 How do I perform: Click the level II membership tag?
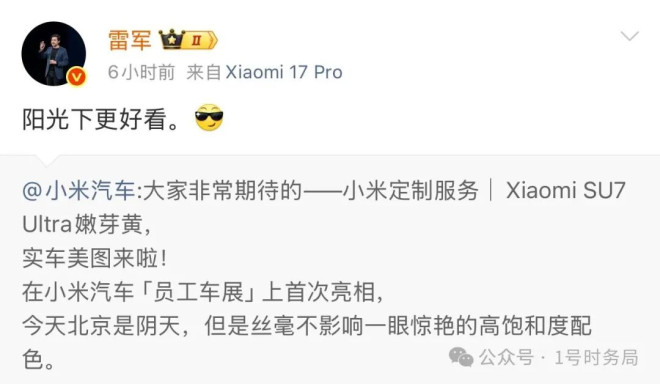[x=201, y=40]
